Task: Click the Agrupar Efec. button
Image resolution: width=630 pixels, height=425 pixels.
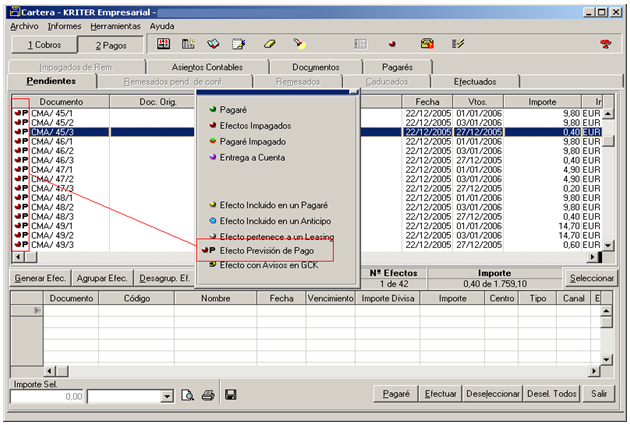Action: coord(102,278)
